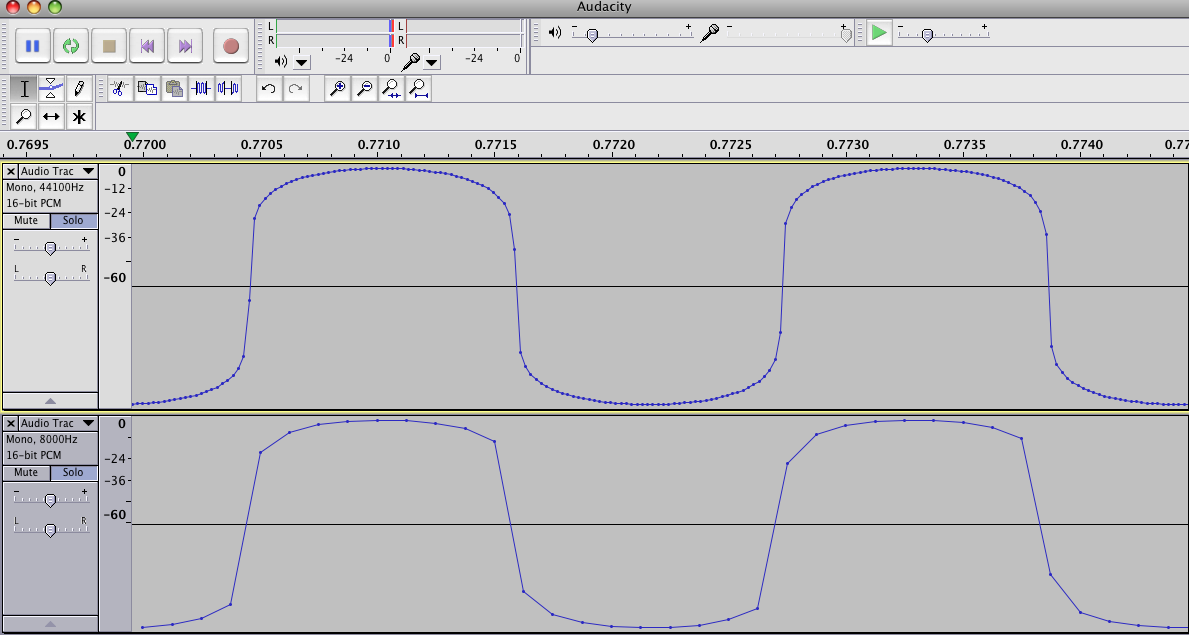The height and width of the screenshot is (635, 1189).
Task: Zoom in with the magnifier plus icon
Action: point(338,88)
